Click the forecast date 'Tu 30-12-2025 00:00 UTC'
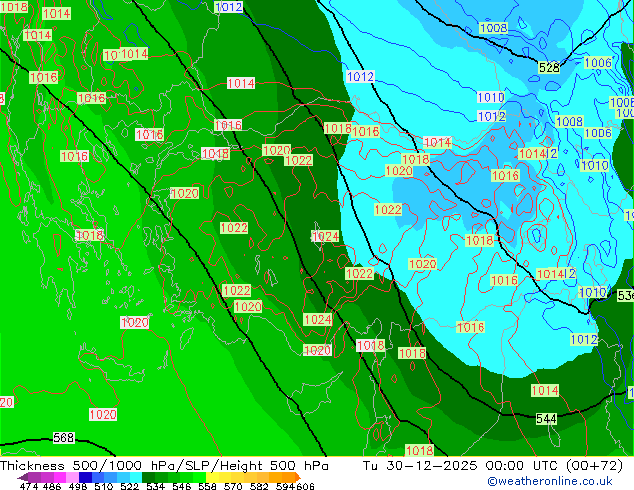Image resolution: width=634 pixels, height=490 pixels. [463, 466]
